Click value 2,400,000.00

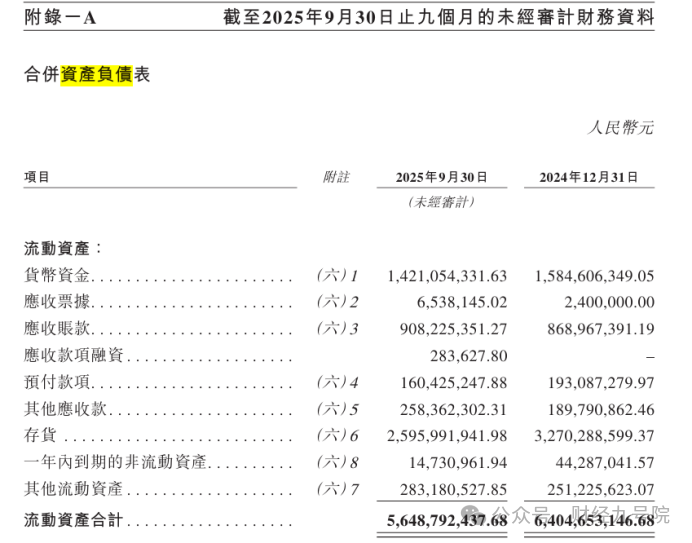point(609,303)
